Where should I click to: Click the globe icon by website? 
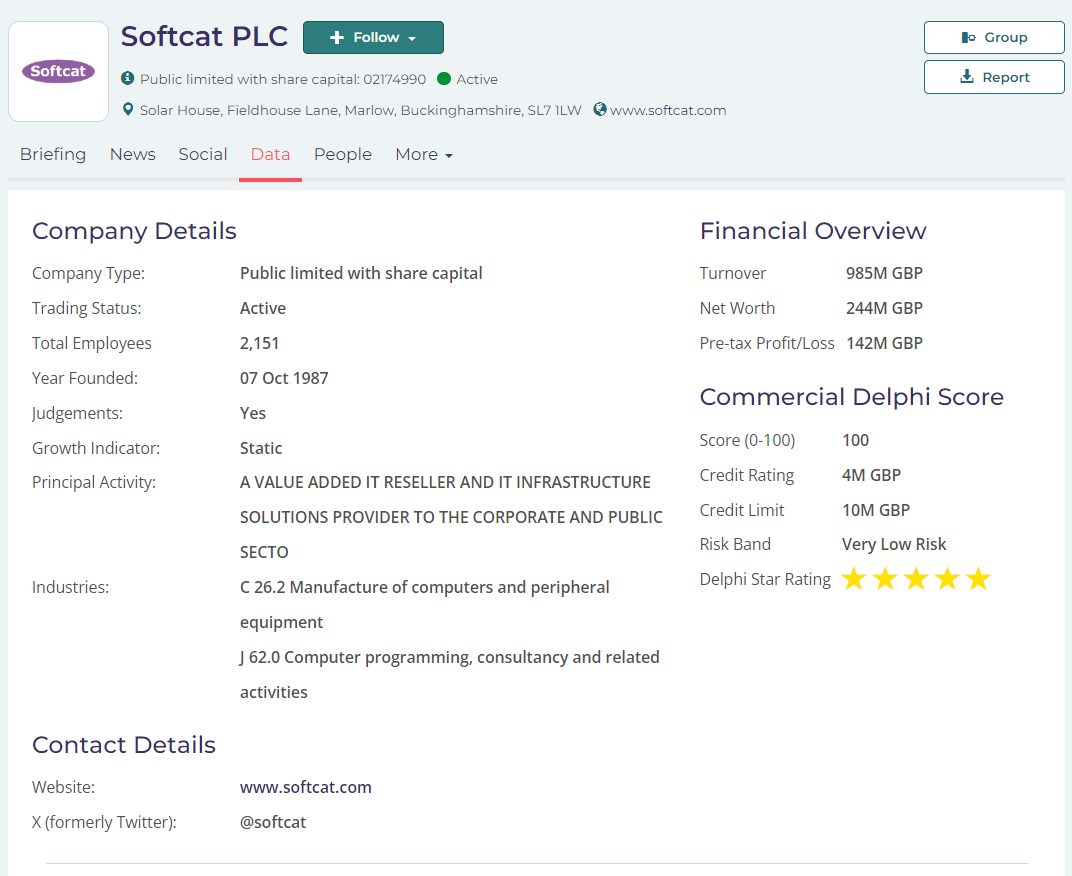click(x=600, y=109)
